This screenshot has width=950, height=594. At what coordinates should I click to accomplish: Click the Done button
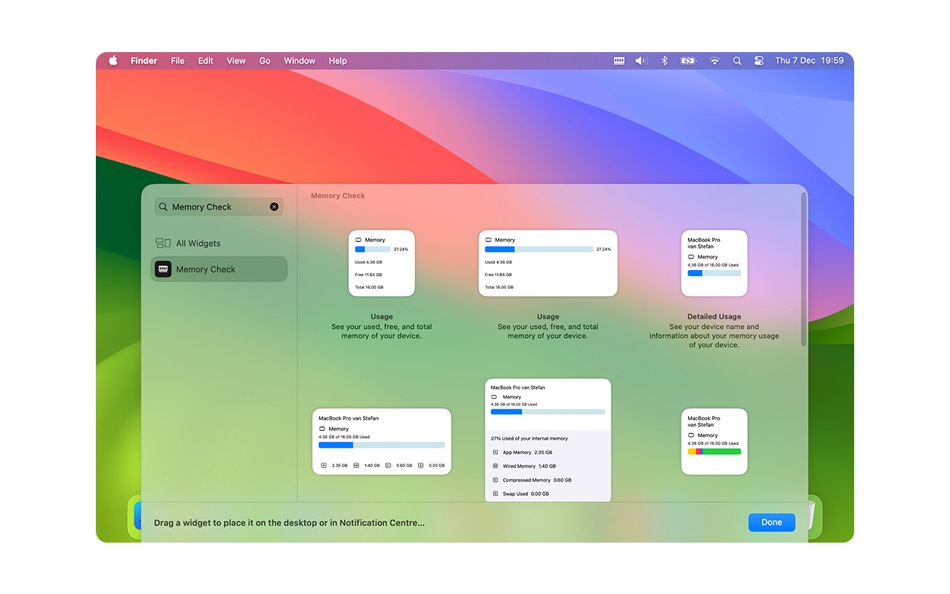pyautogui.click(x=771, y=522)
